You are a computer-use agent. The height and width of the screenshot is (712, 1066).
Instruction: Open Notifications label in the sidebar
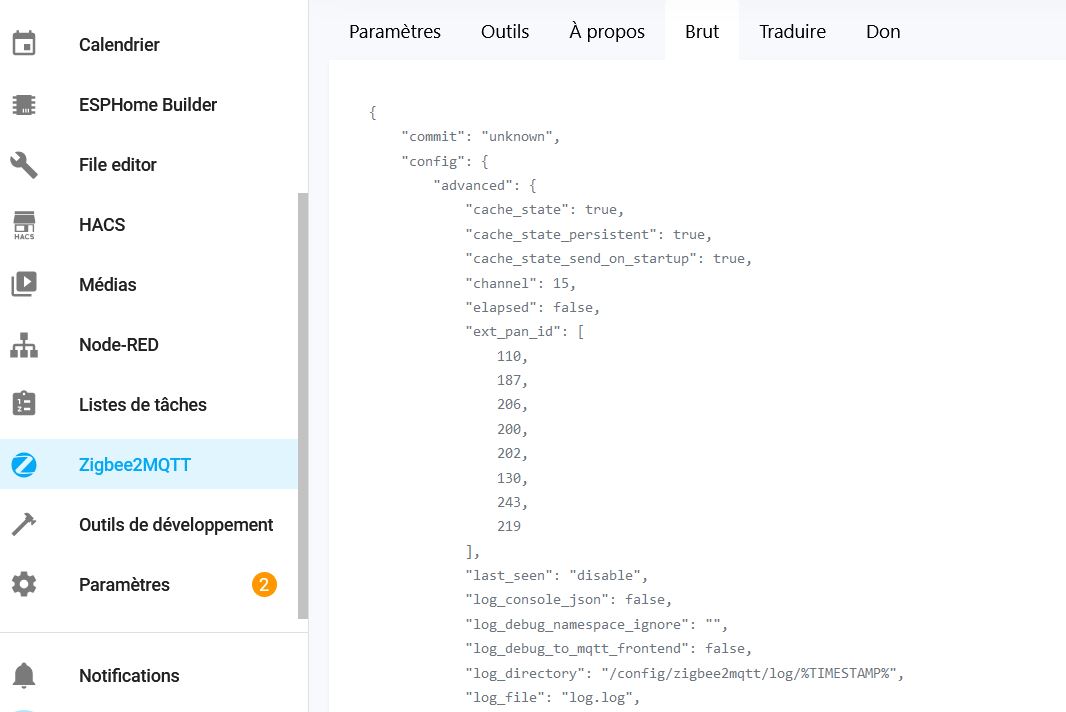[129, 676]
